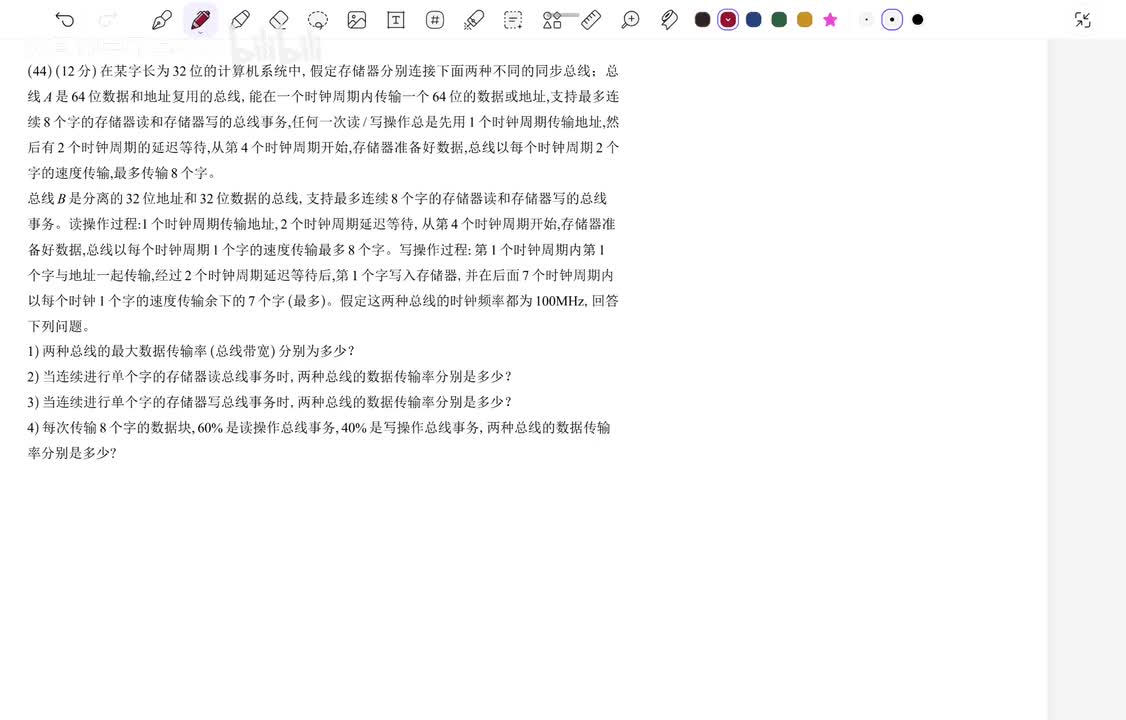Open the hashtag tag tool
This screenshot has width=1126, height=720.
point(434,20)
